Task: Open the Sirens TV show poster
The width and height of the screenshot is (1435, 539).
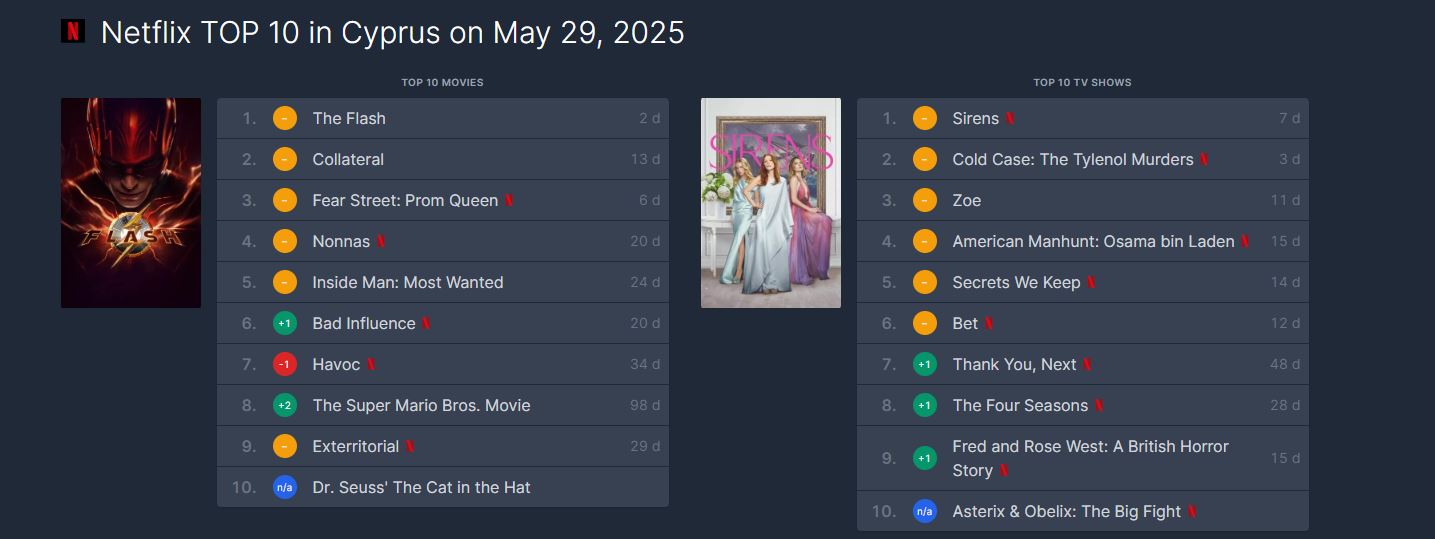Action: coord(771,203)
